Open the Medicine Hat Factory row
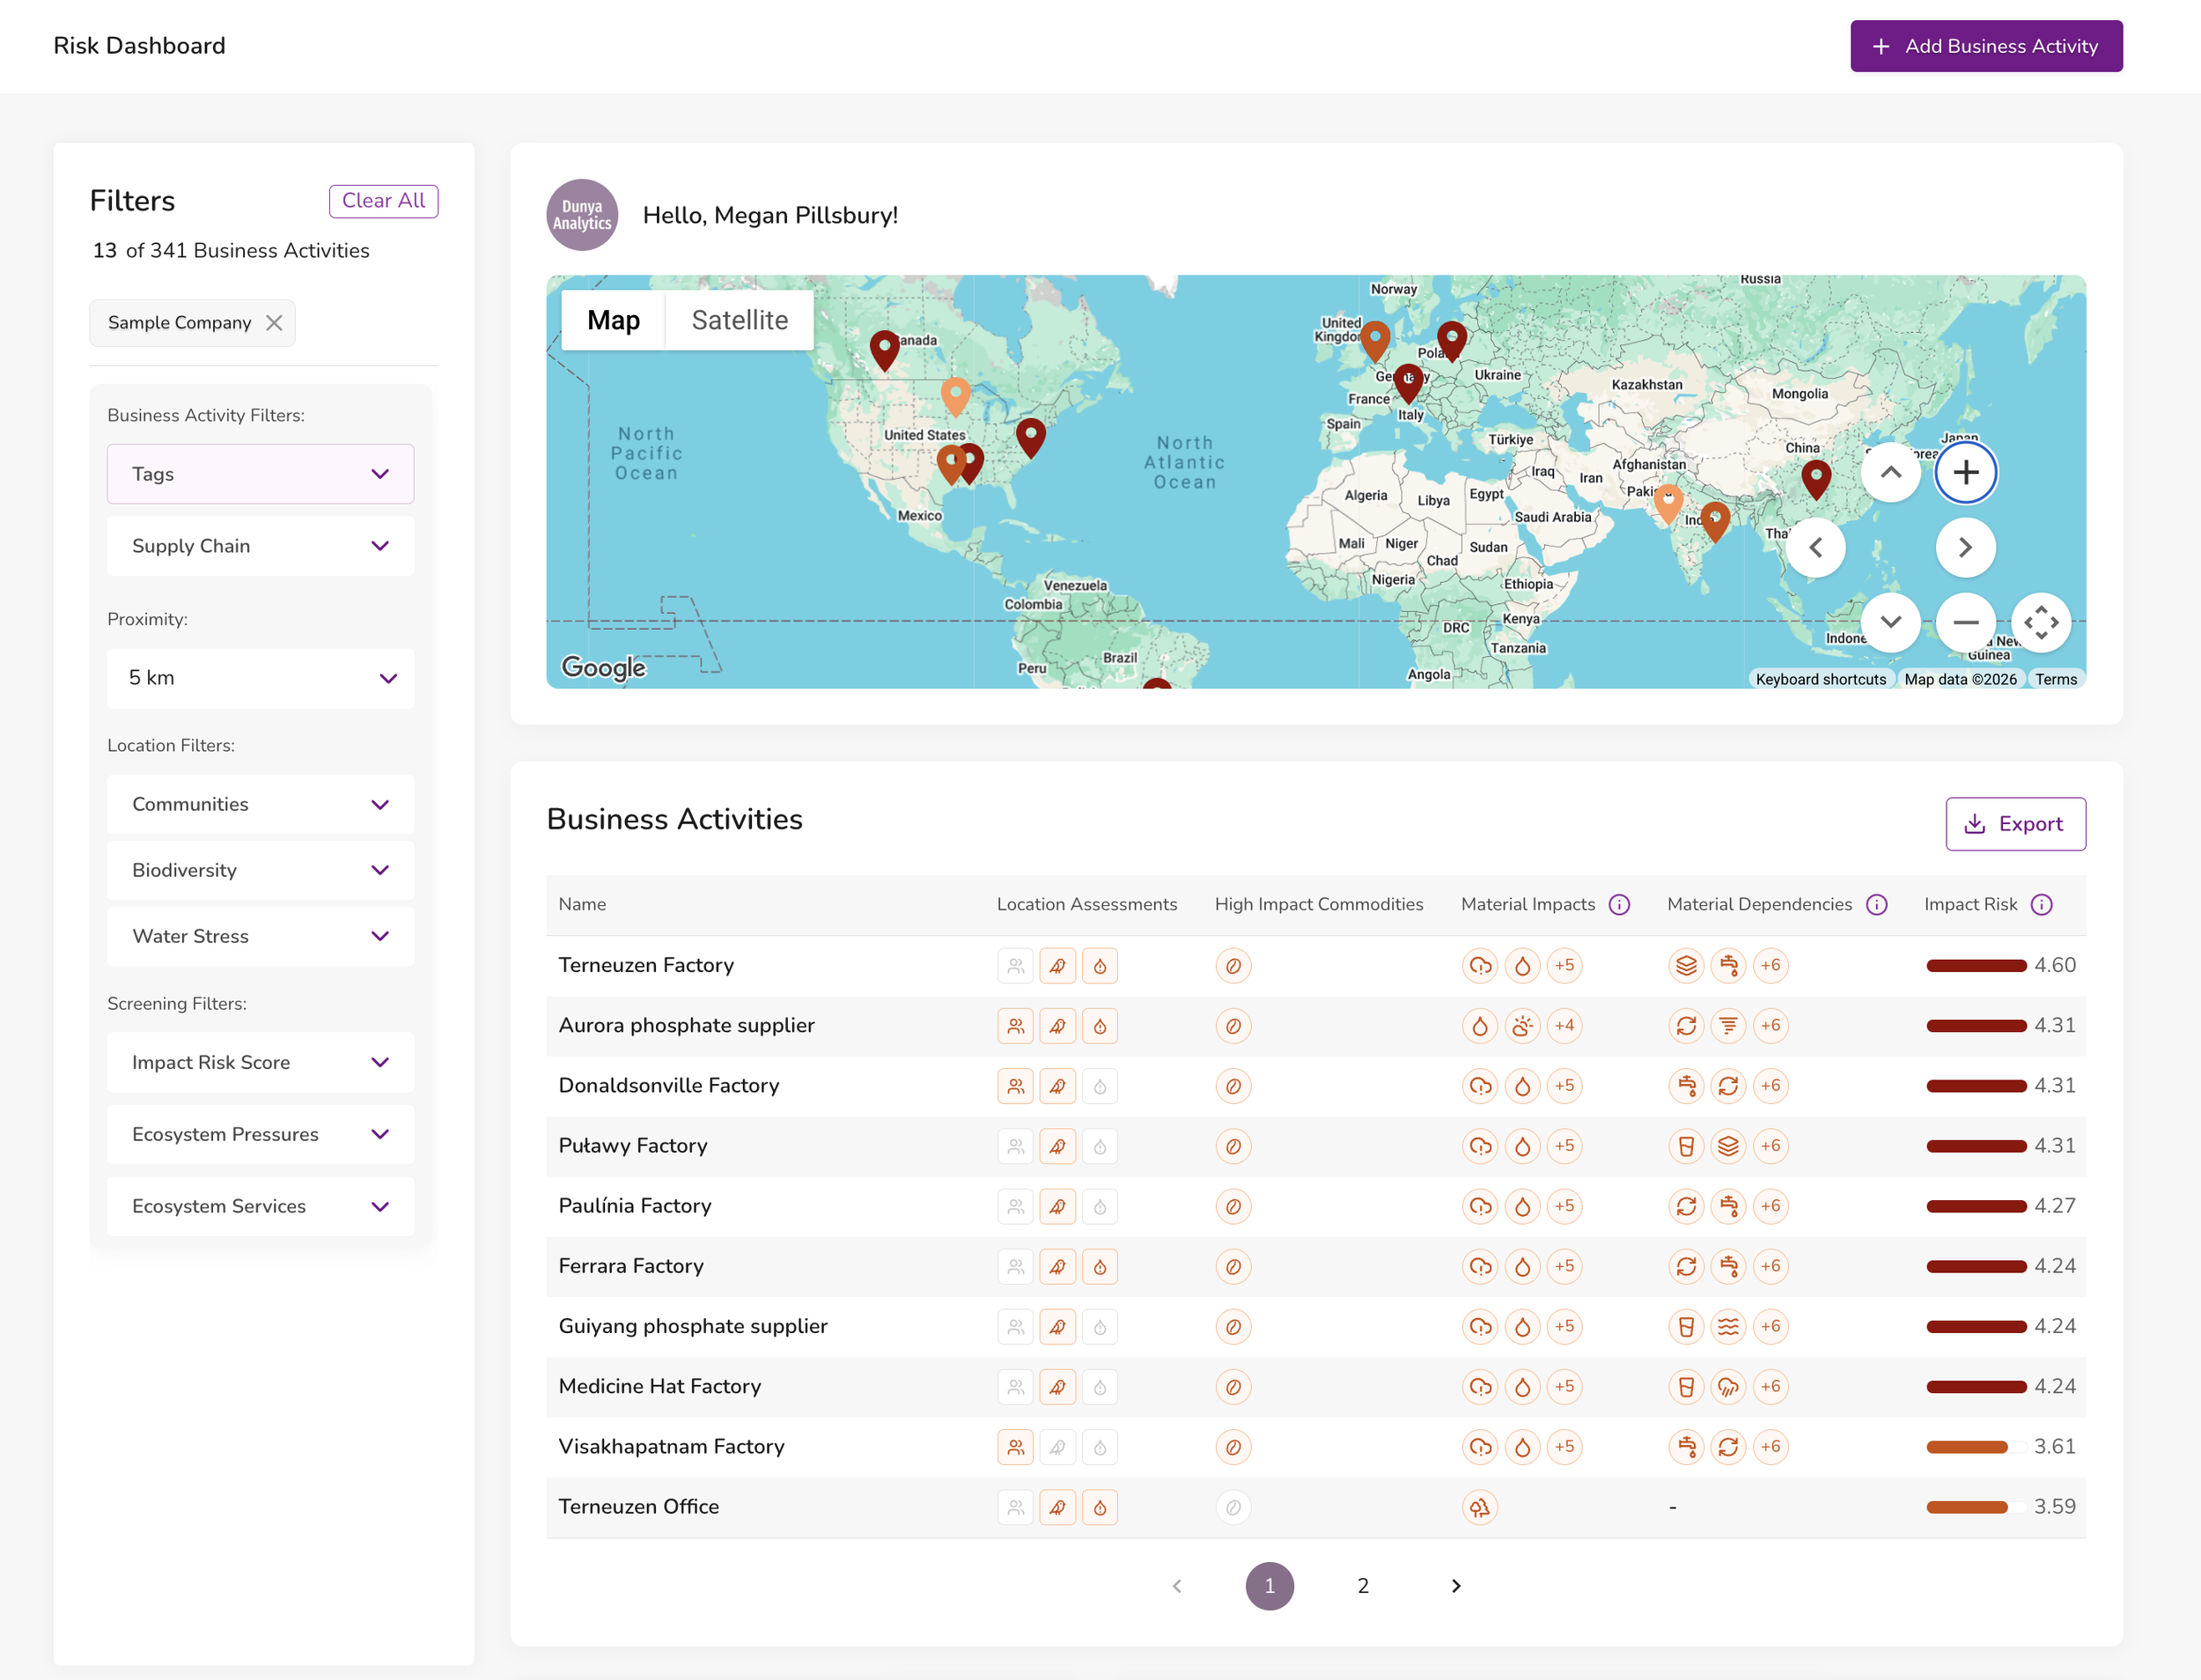The height and width of the screenshot is (1680, 2201). coord(1316,1387)
